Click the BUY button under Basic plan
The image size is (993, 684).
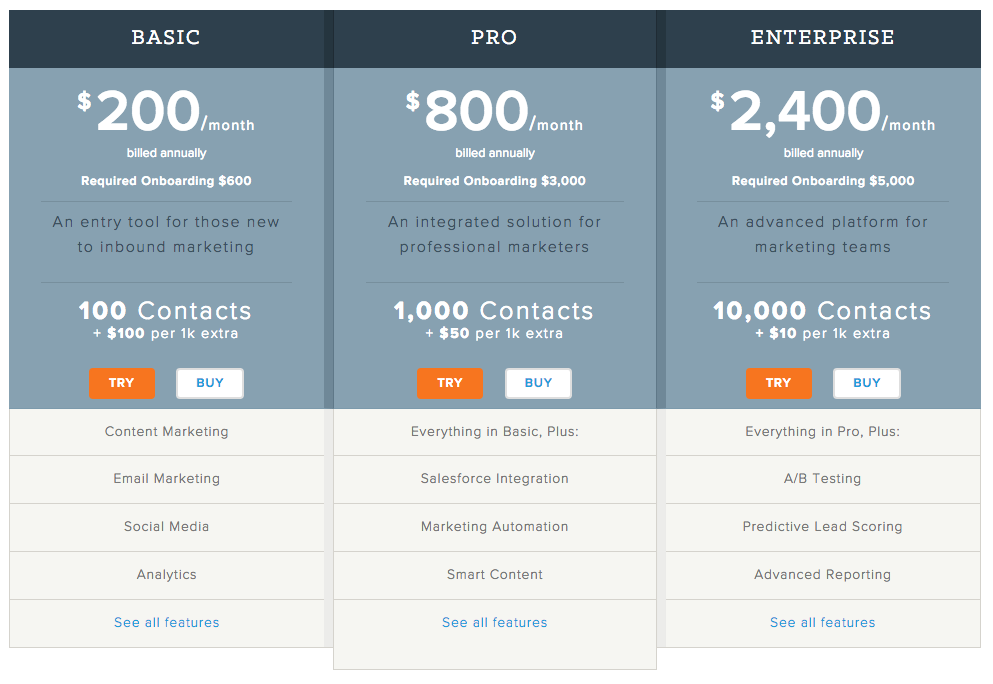210,383
